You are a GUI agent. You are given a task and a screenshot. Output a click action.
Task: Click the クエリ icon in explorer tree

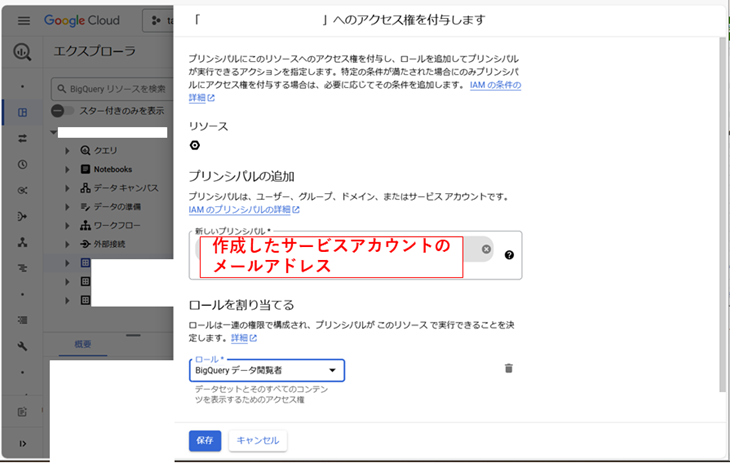tap(85, 150)
